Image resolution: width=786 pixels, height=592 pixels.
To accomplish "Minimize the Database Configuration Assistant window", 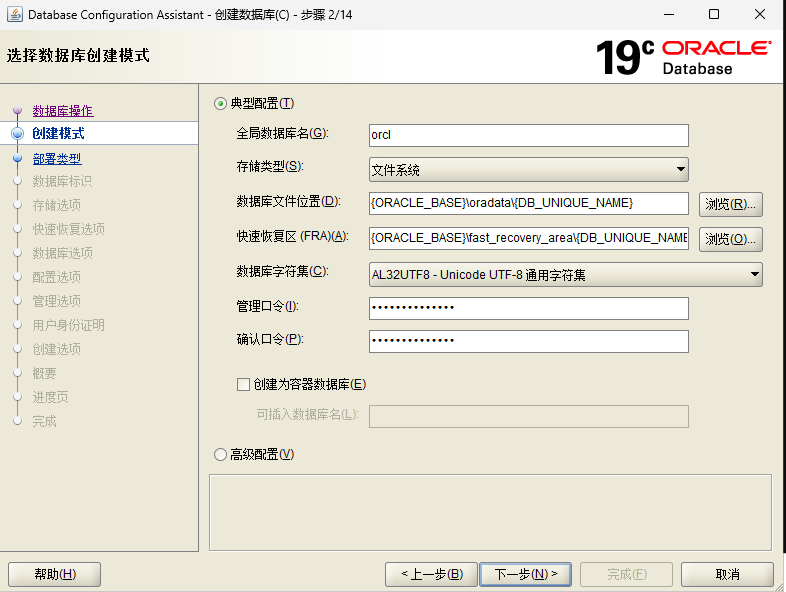I will (x=669, y=14).
